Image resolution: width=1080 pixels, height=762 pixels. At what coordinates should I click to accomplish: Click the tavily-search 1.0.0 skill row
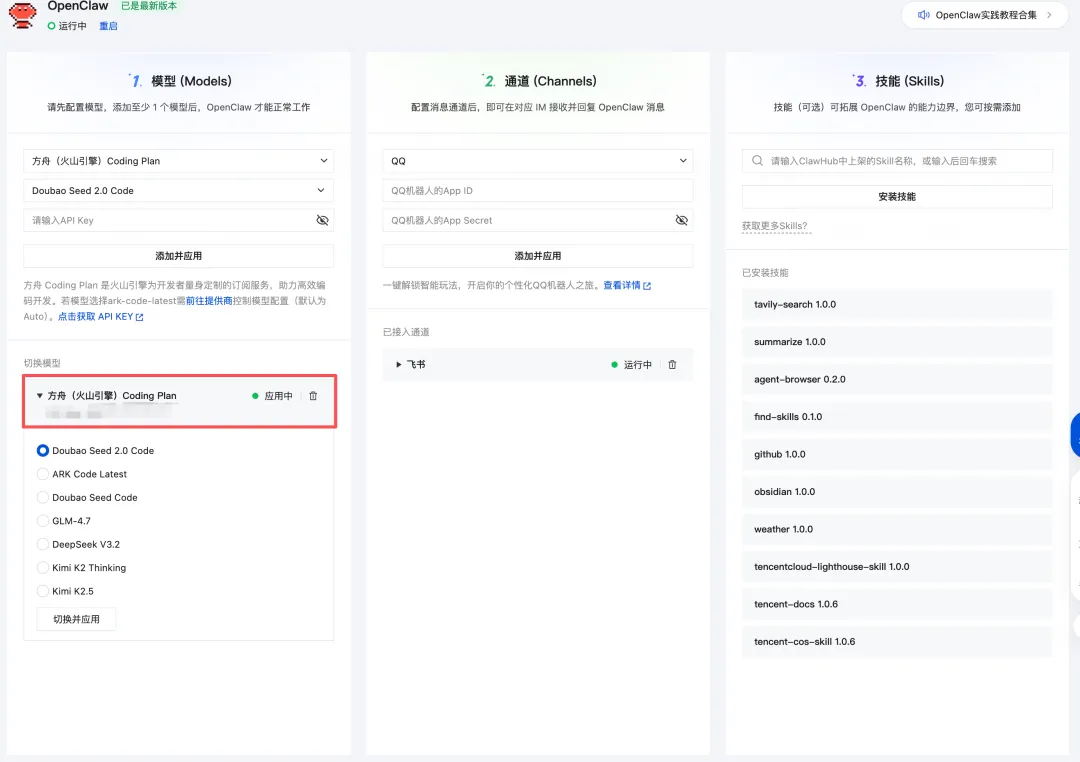coord(897,305)
